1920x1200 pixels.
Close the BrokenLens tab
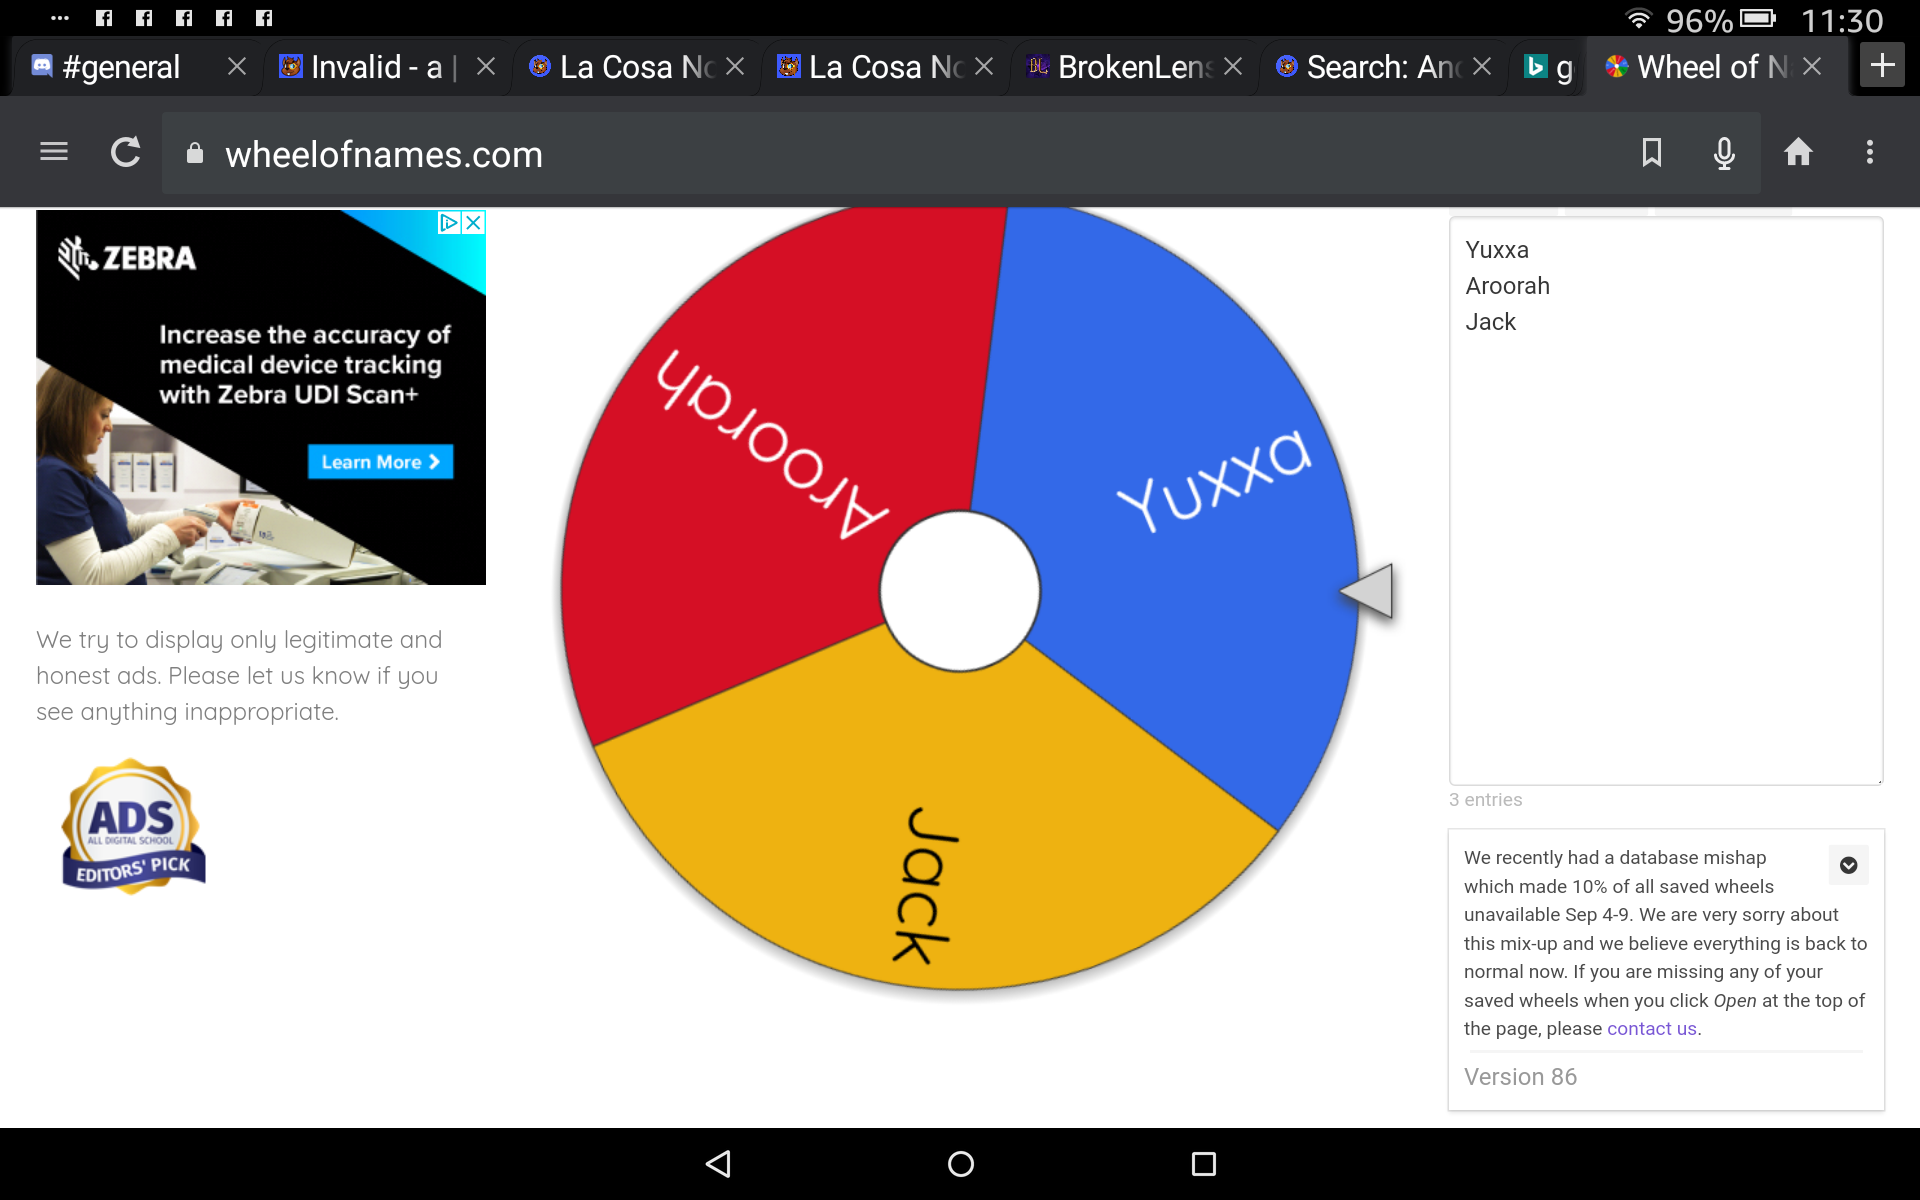(x=1233, y=66)
